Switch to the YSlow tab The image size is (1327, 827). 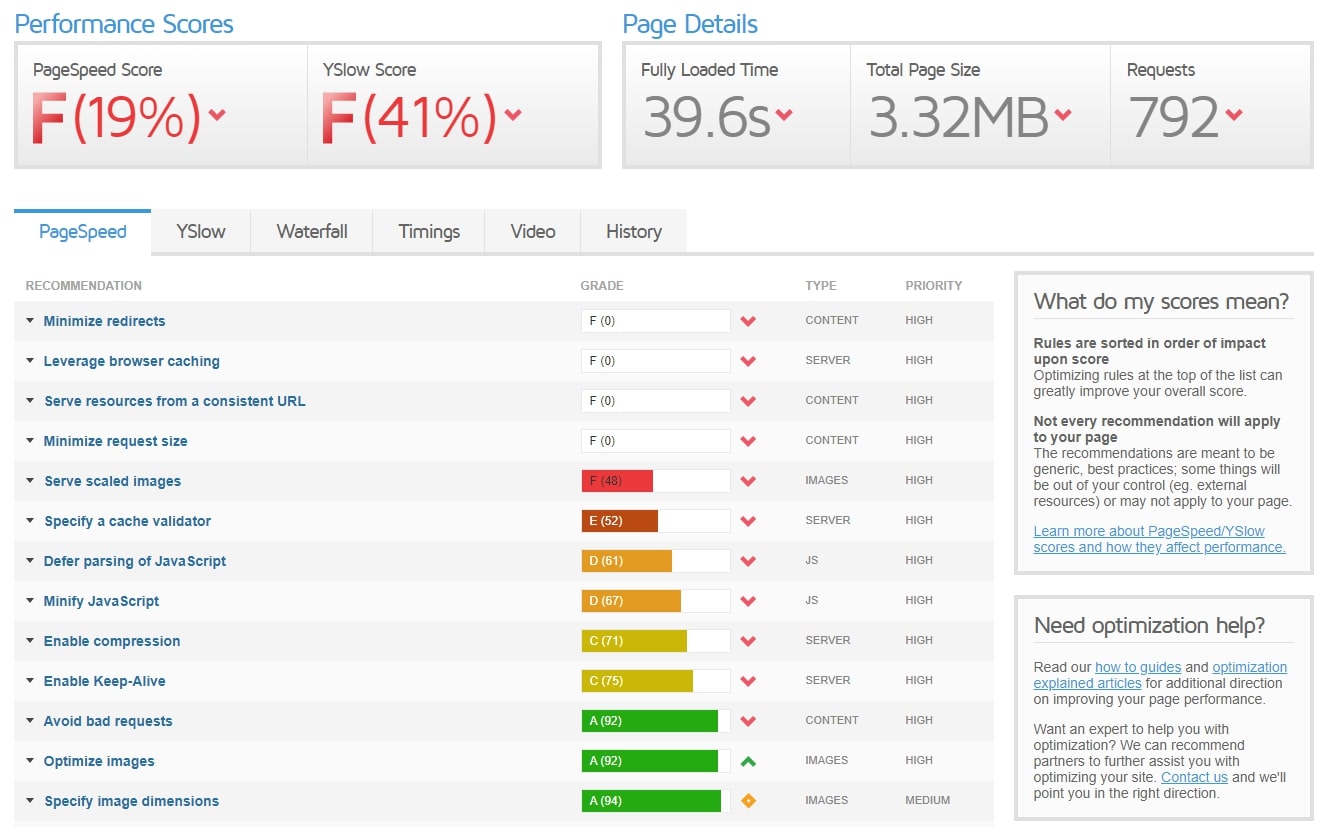[201, 232]
